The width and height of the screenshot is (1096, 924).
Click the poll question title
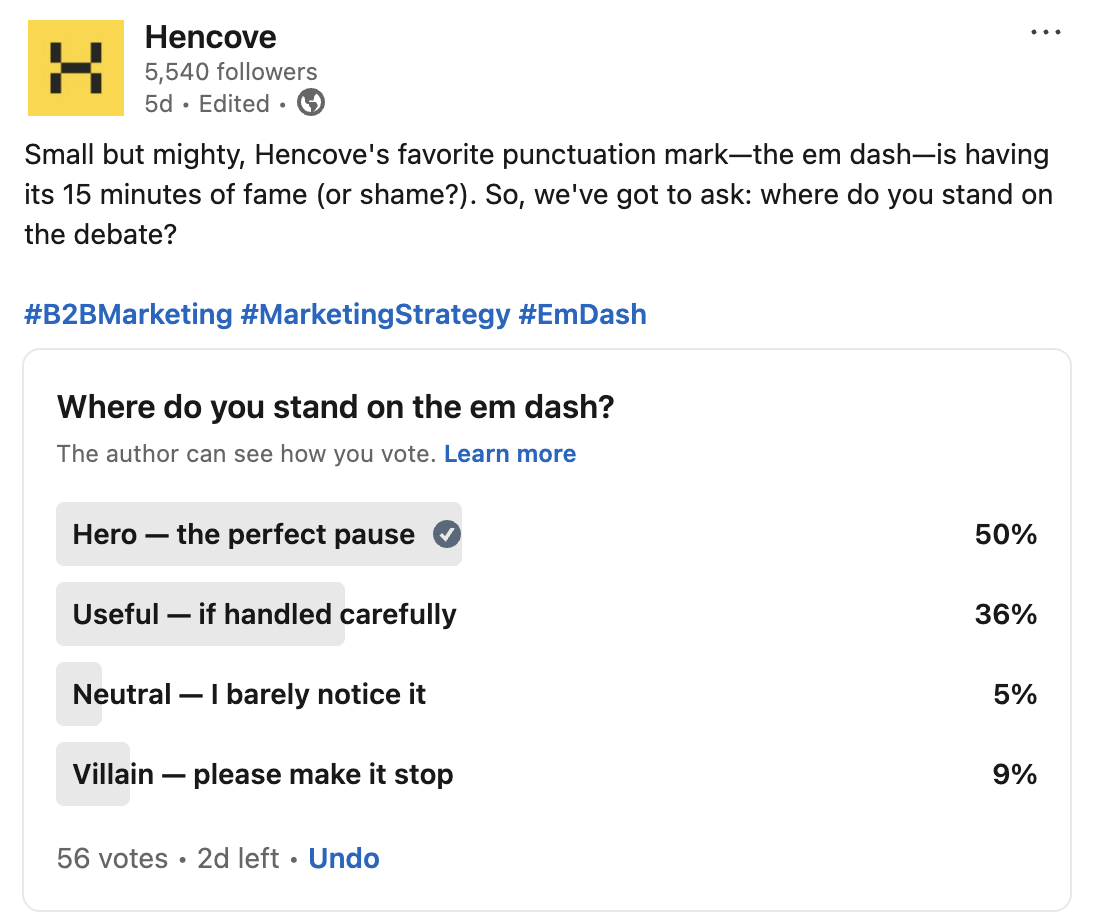(x=335, y=407)
